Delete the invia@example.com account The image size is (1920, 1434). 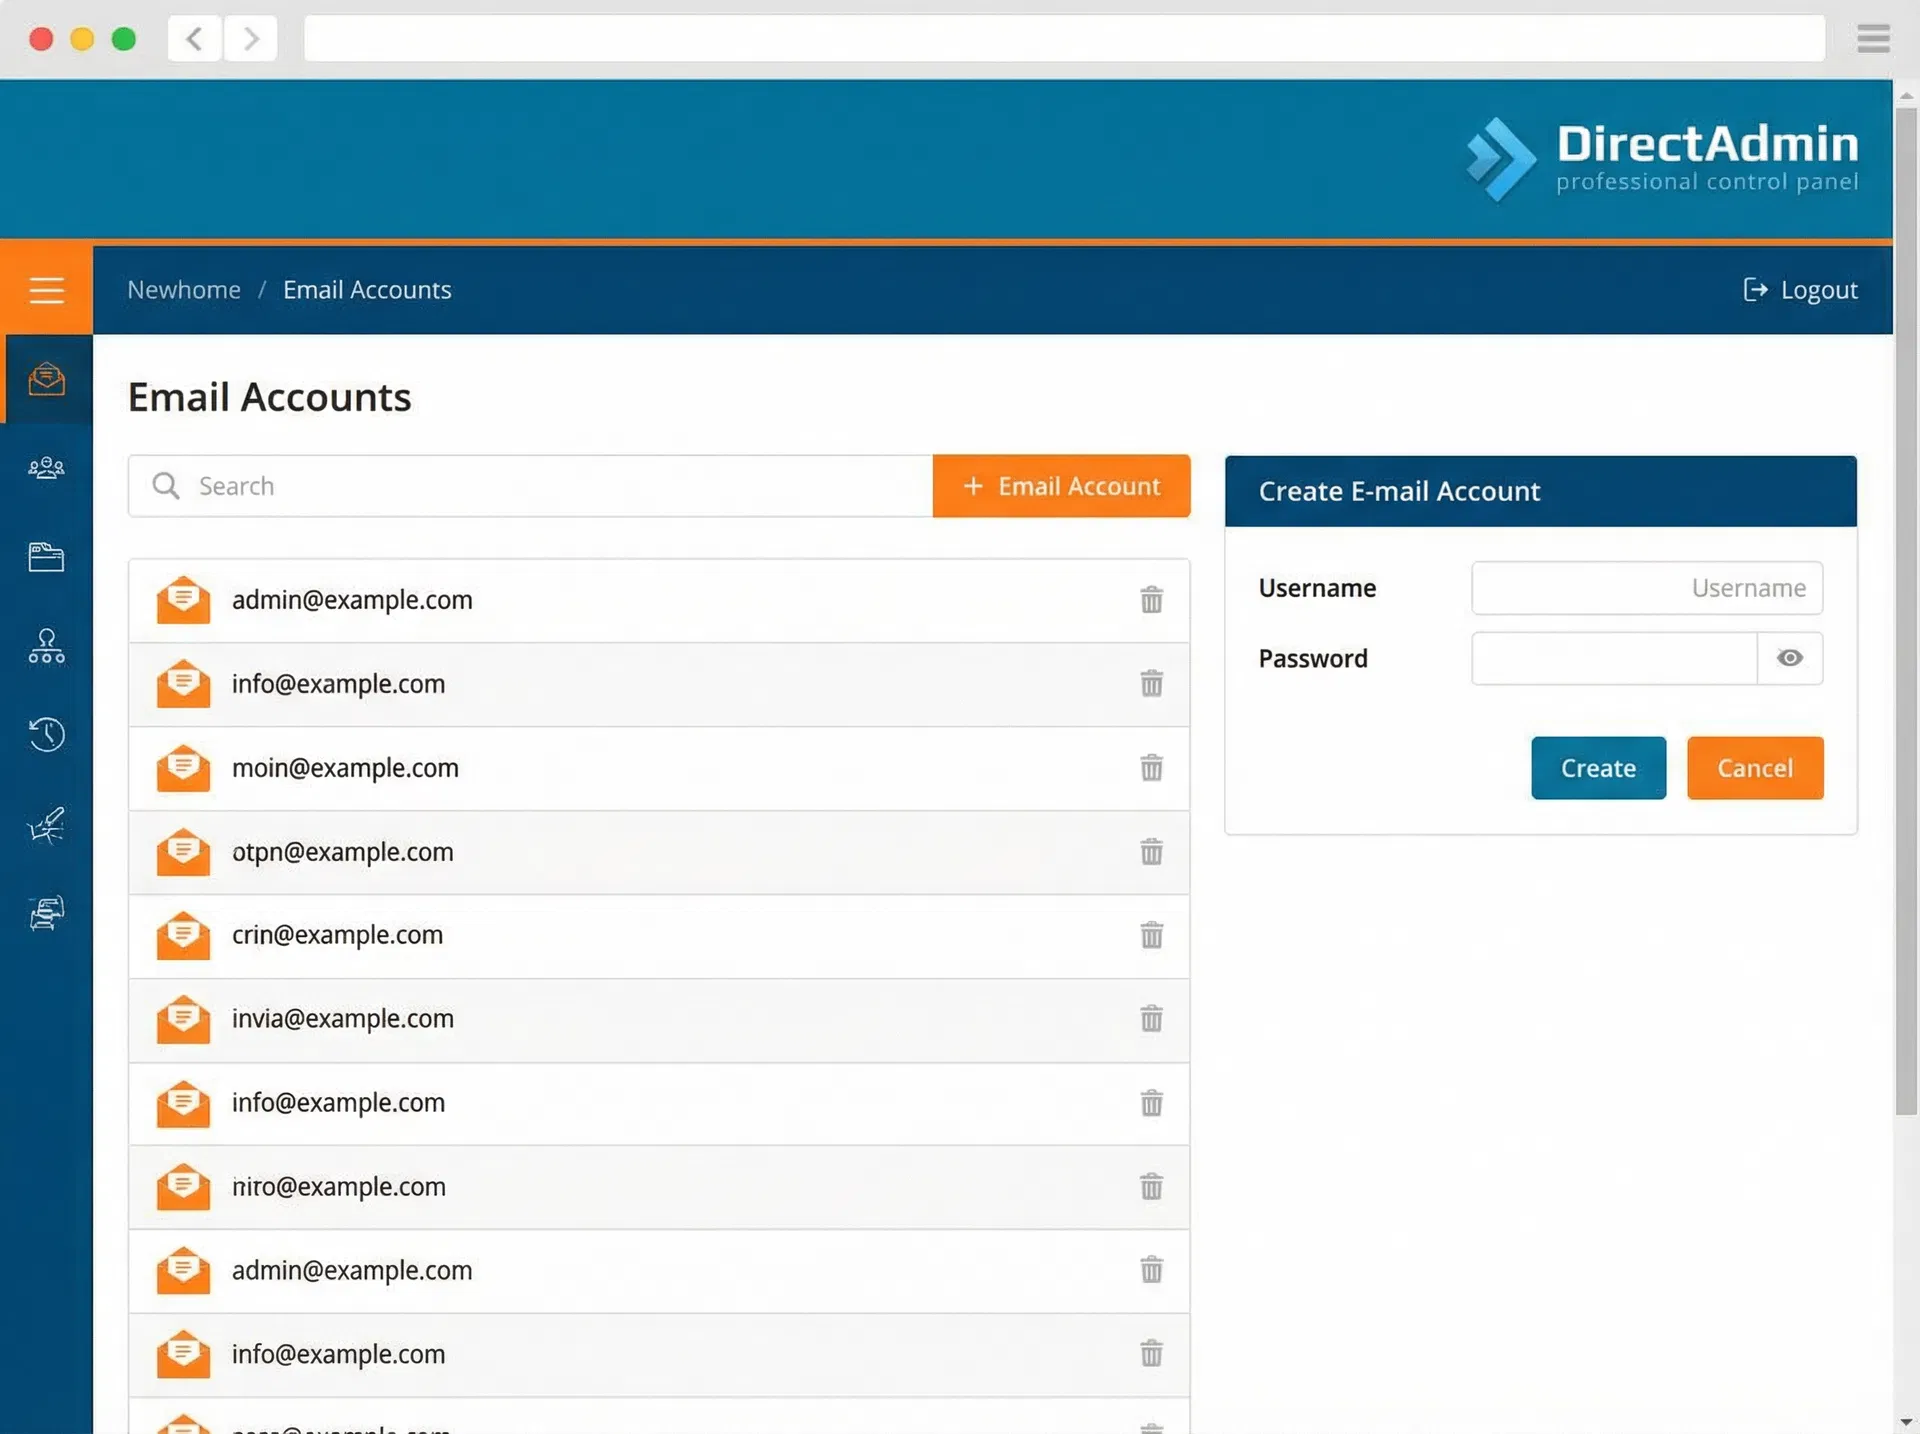click(x=1151, y=1018)
